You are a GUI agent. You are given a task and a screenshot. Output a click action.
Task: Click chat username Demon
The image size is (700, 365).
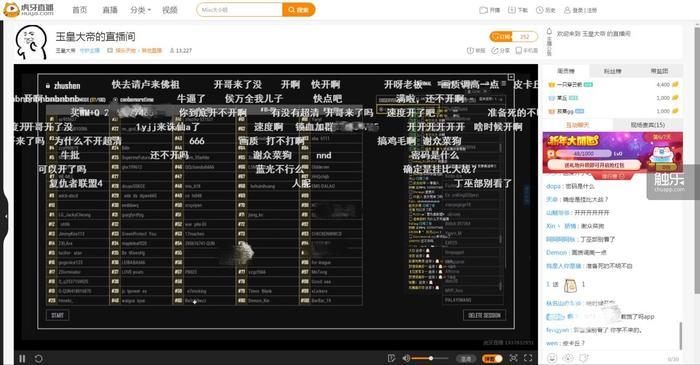point(556,253)
